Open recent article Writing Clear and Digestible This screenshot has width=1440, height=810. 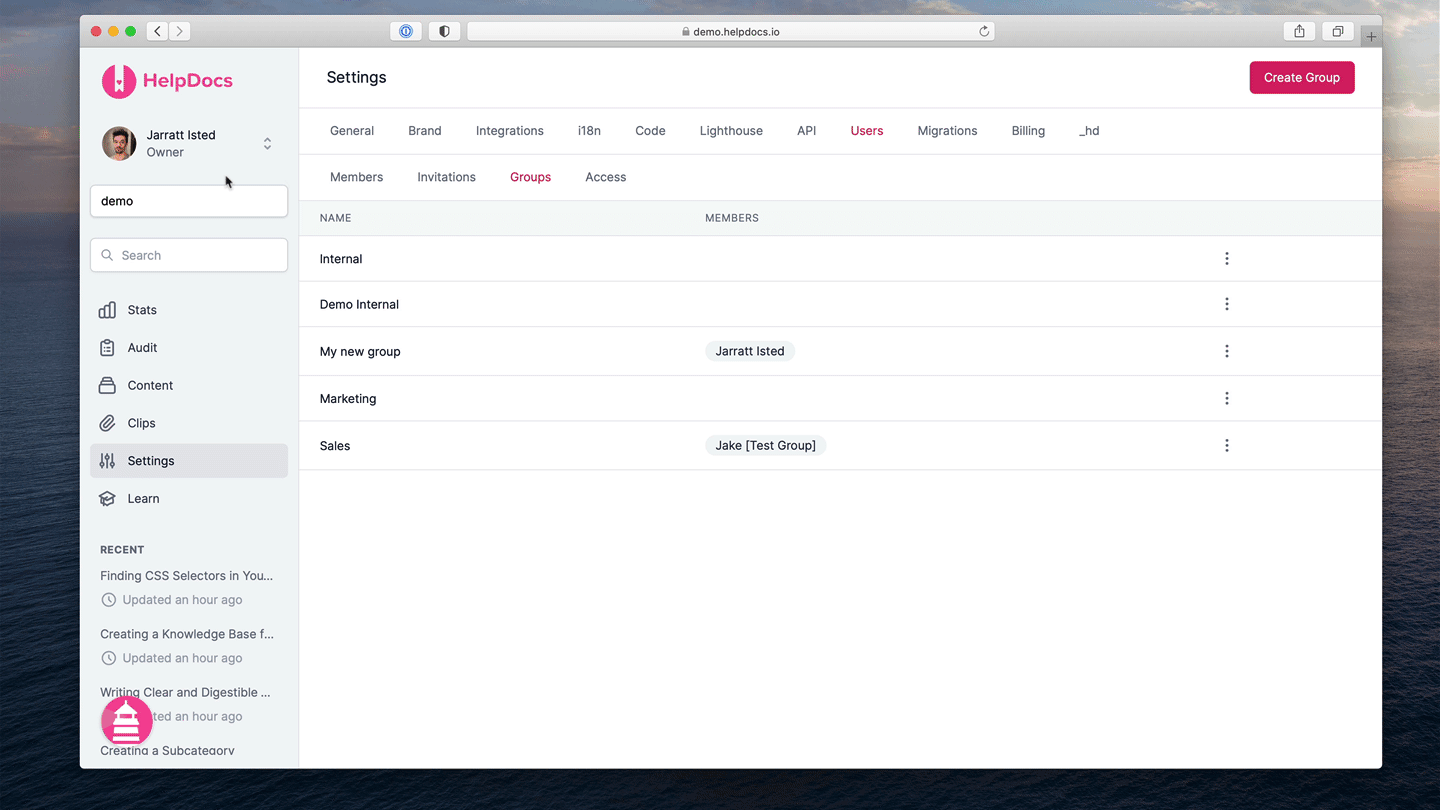pos(185,692)
